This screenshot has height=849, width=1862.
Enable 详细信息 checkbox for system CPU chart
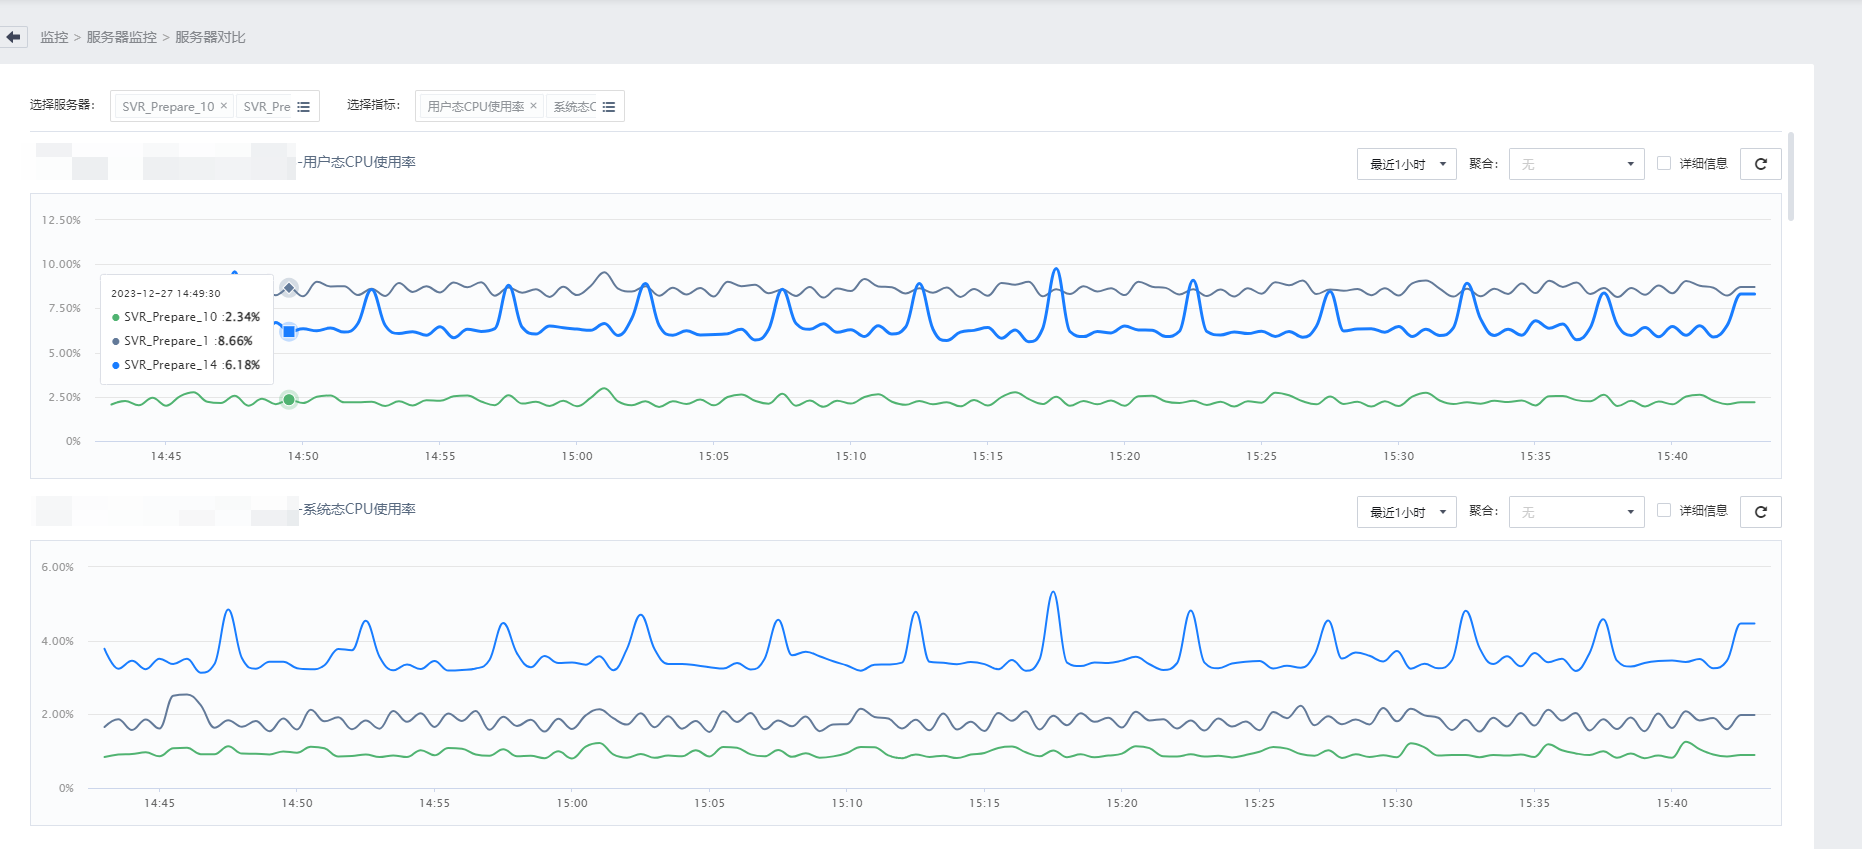(1664, 510)
